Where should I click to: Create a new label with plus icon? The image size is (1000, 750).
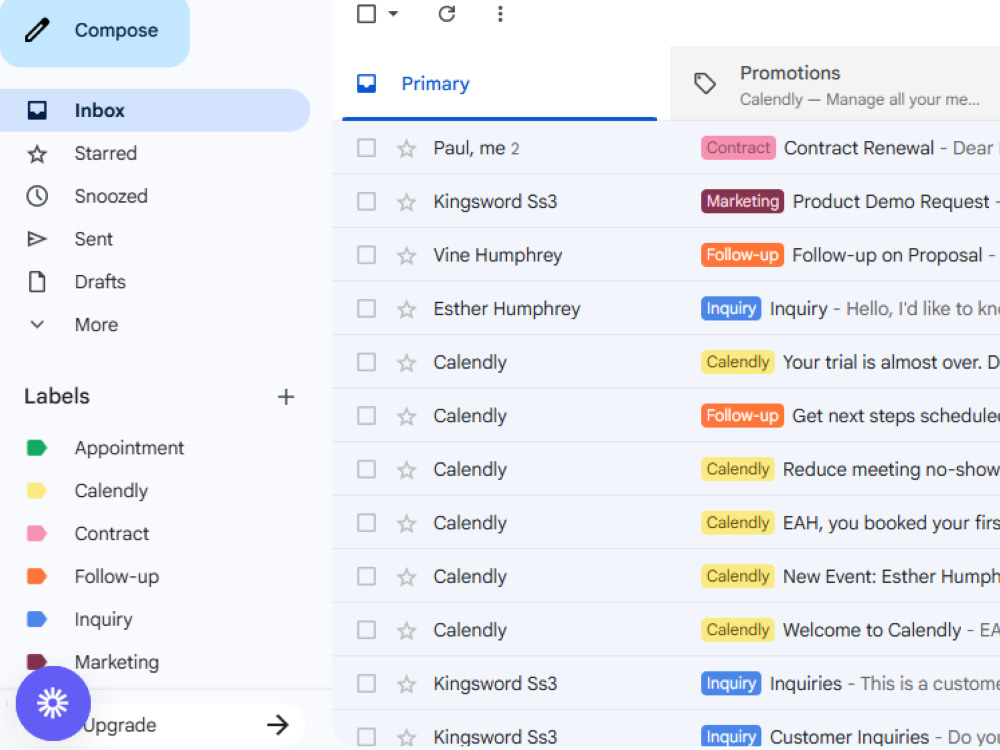pos(286,397)
